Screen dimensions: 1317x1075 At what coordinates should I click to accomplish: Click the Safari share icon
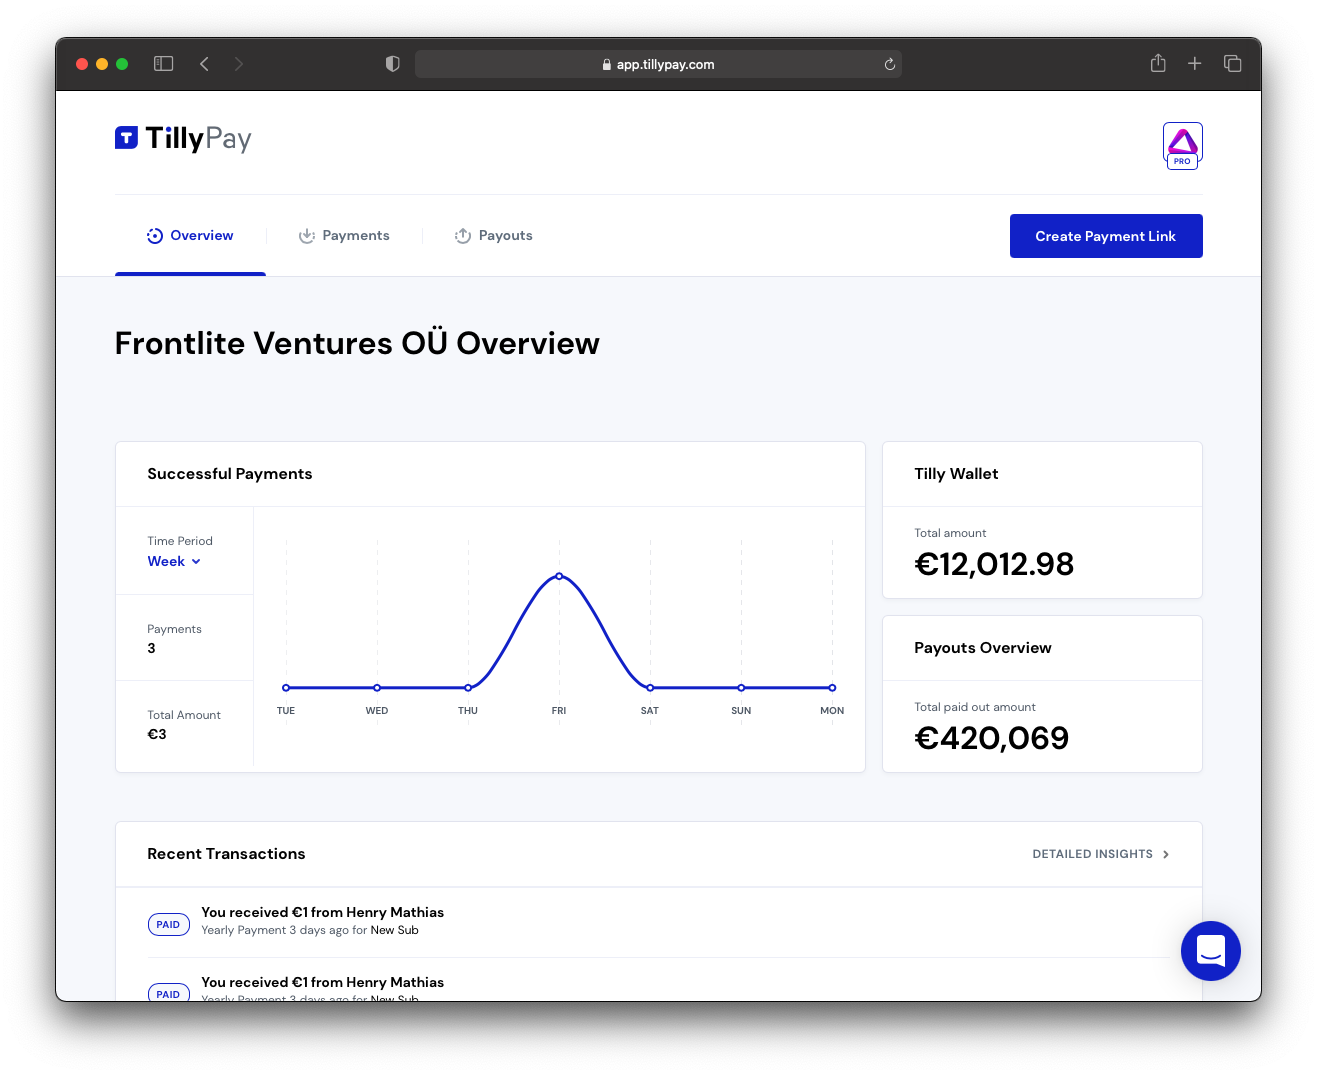[1158, 63]
